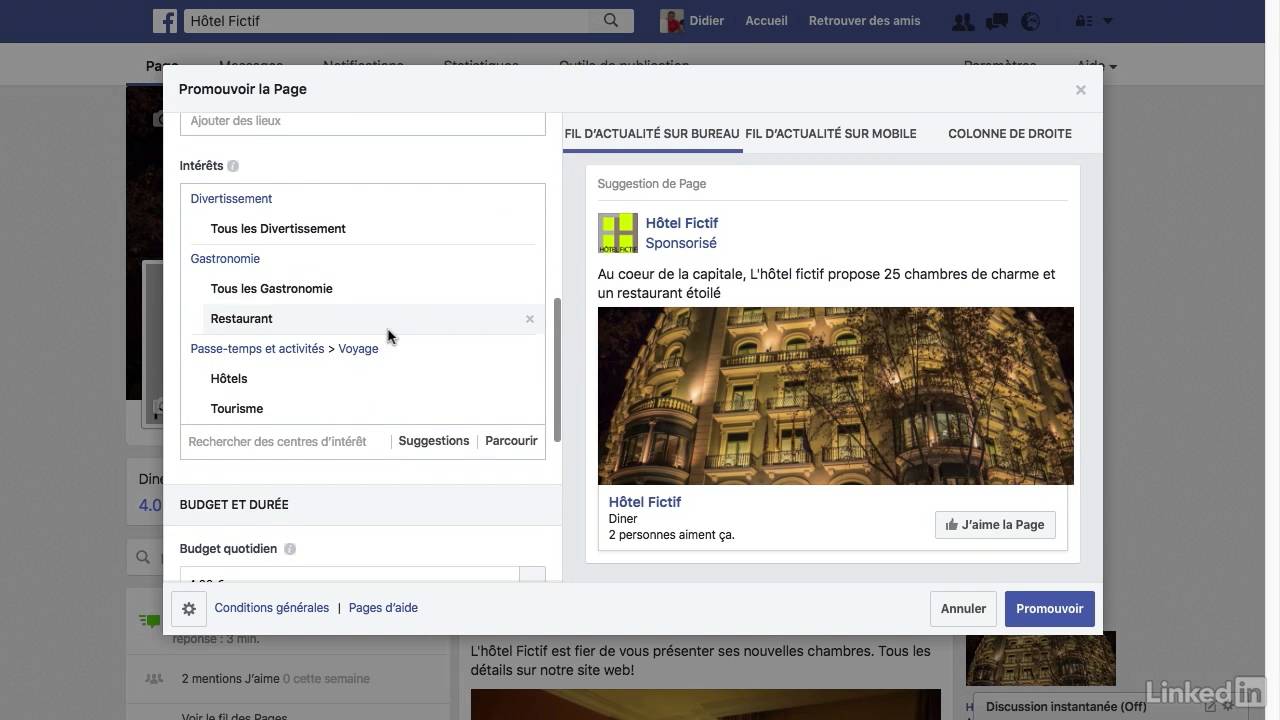The width and height of the screenshot is (1280, 720).
Task: Open the privacy shortcuts lock icon
Action: pos(1082,21)
